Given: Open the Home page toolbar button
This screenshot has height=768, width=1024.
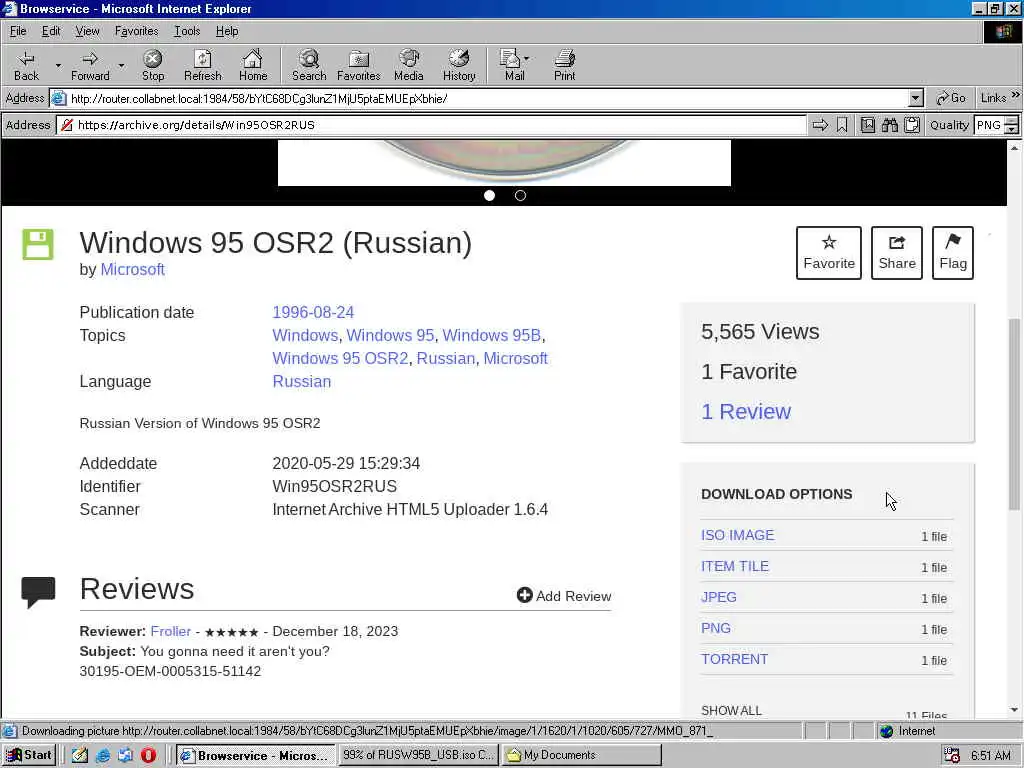Looking at the screenshot, I should point(253,66).
